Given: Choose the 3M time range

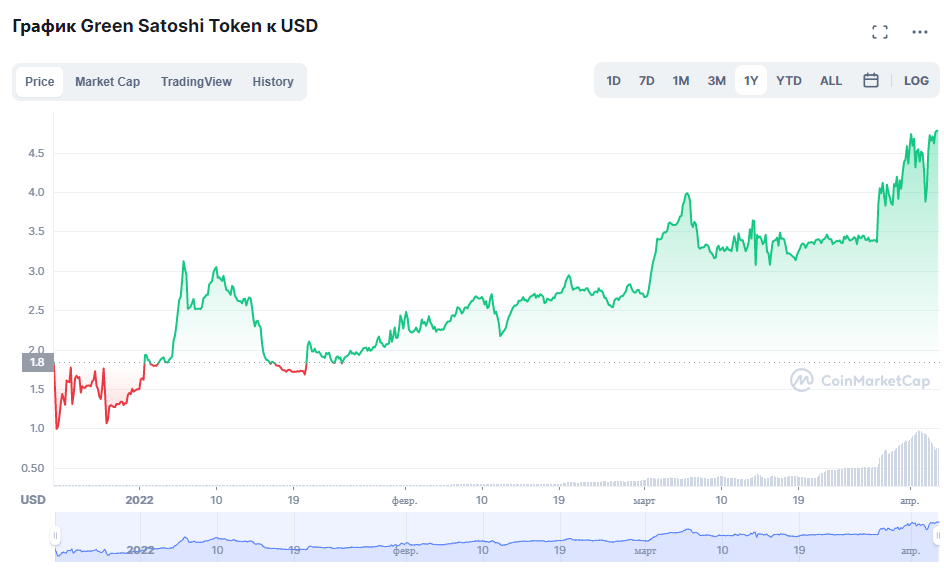Looking at the screenshot, I should [717, 81].
